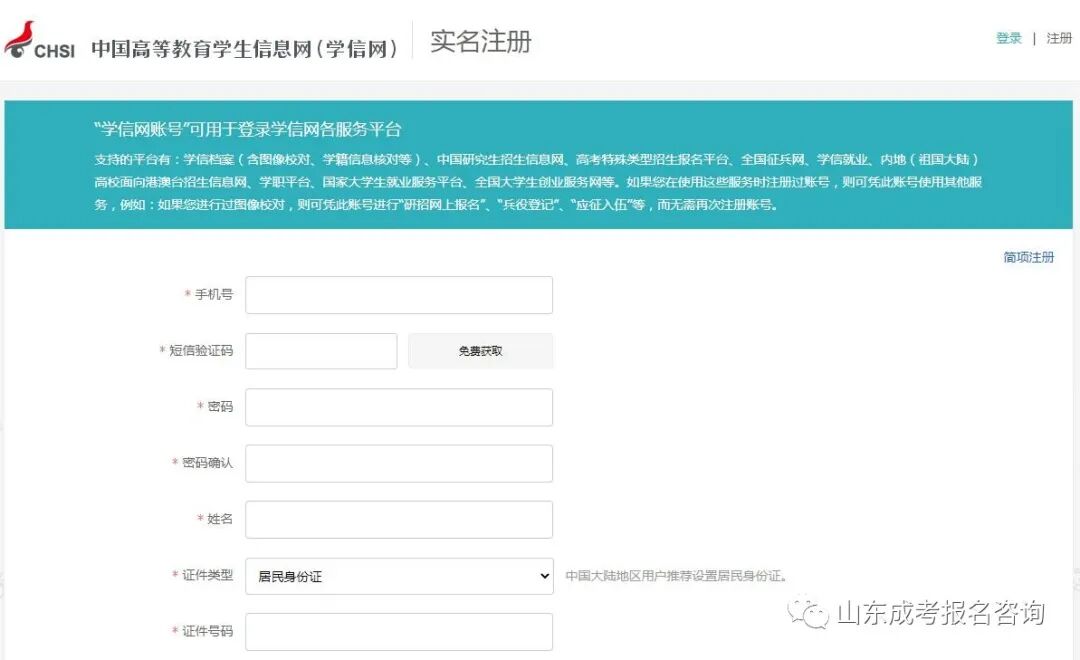The image size is (1080, 660).
Task: Open the 注册 link in header
Action: coord(1059,39)
